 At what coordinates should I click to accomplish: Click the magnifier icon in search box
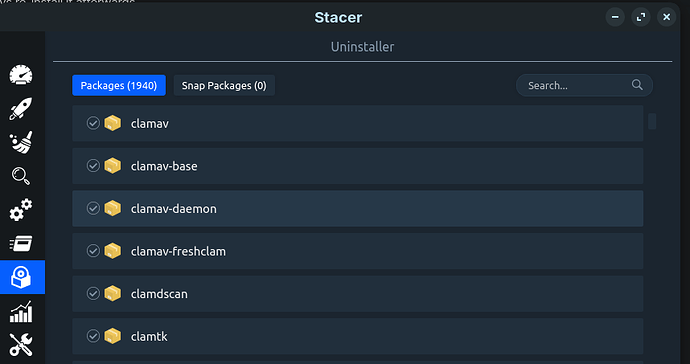[637, 85]
